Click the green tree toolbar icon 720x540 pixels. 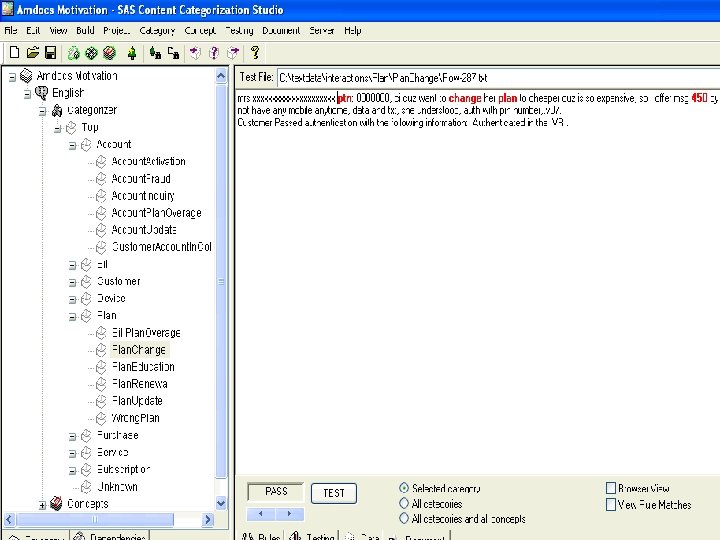coord(132,53)
